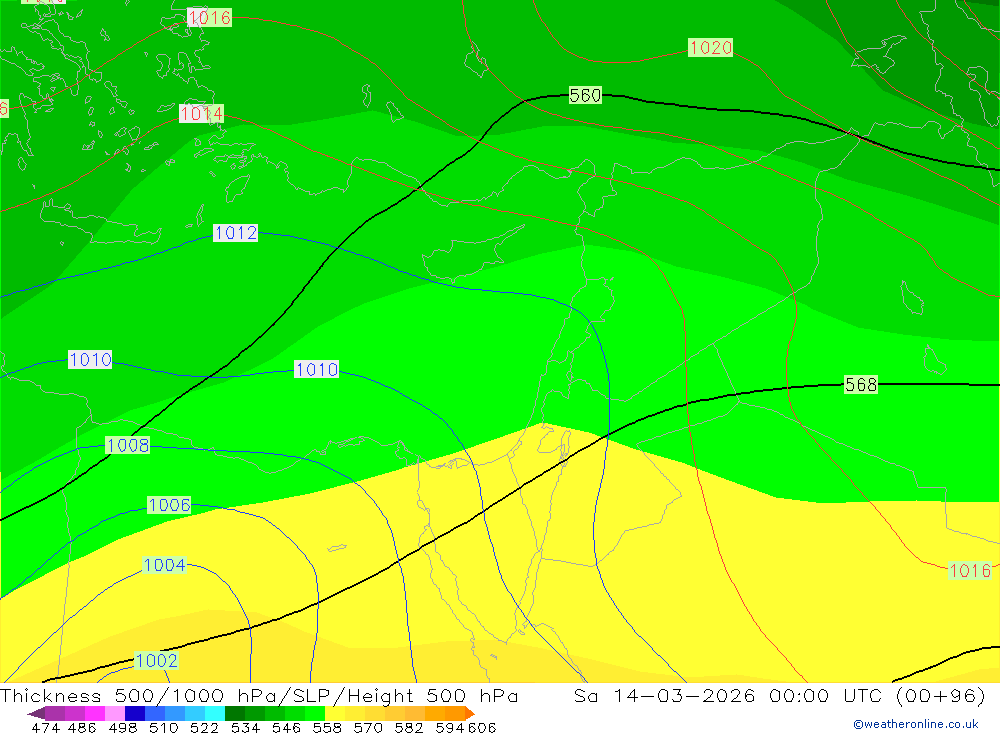Click the 1020 isobar label
Viewport: 1000px width, 733px height.
pyautogui.click(x=710, y=47)
